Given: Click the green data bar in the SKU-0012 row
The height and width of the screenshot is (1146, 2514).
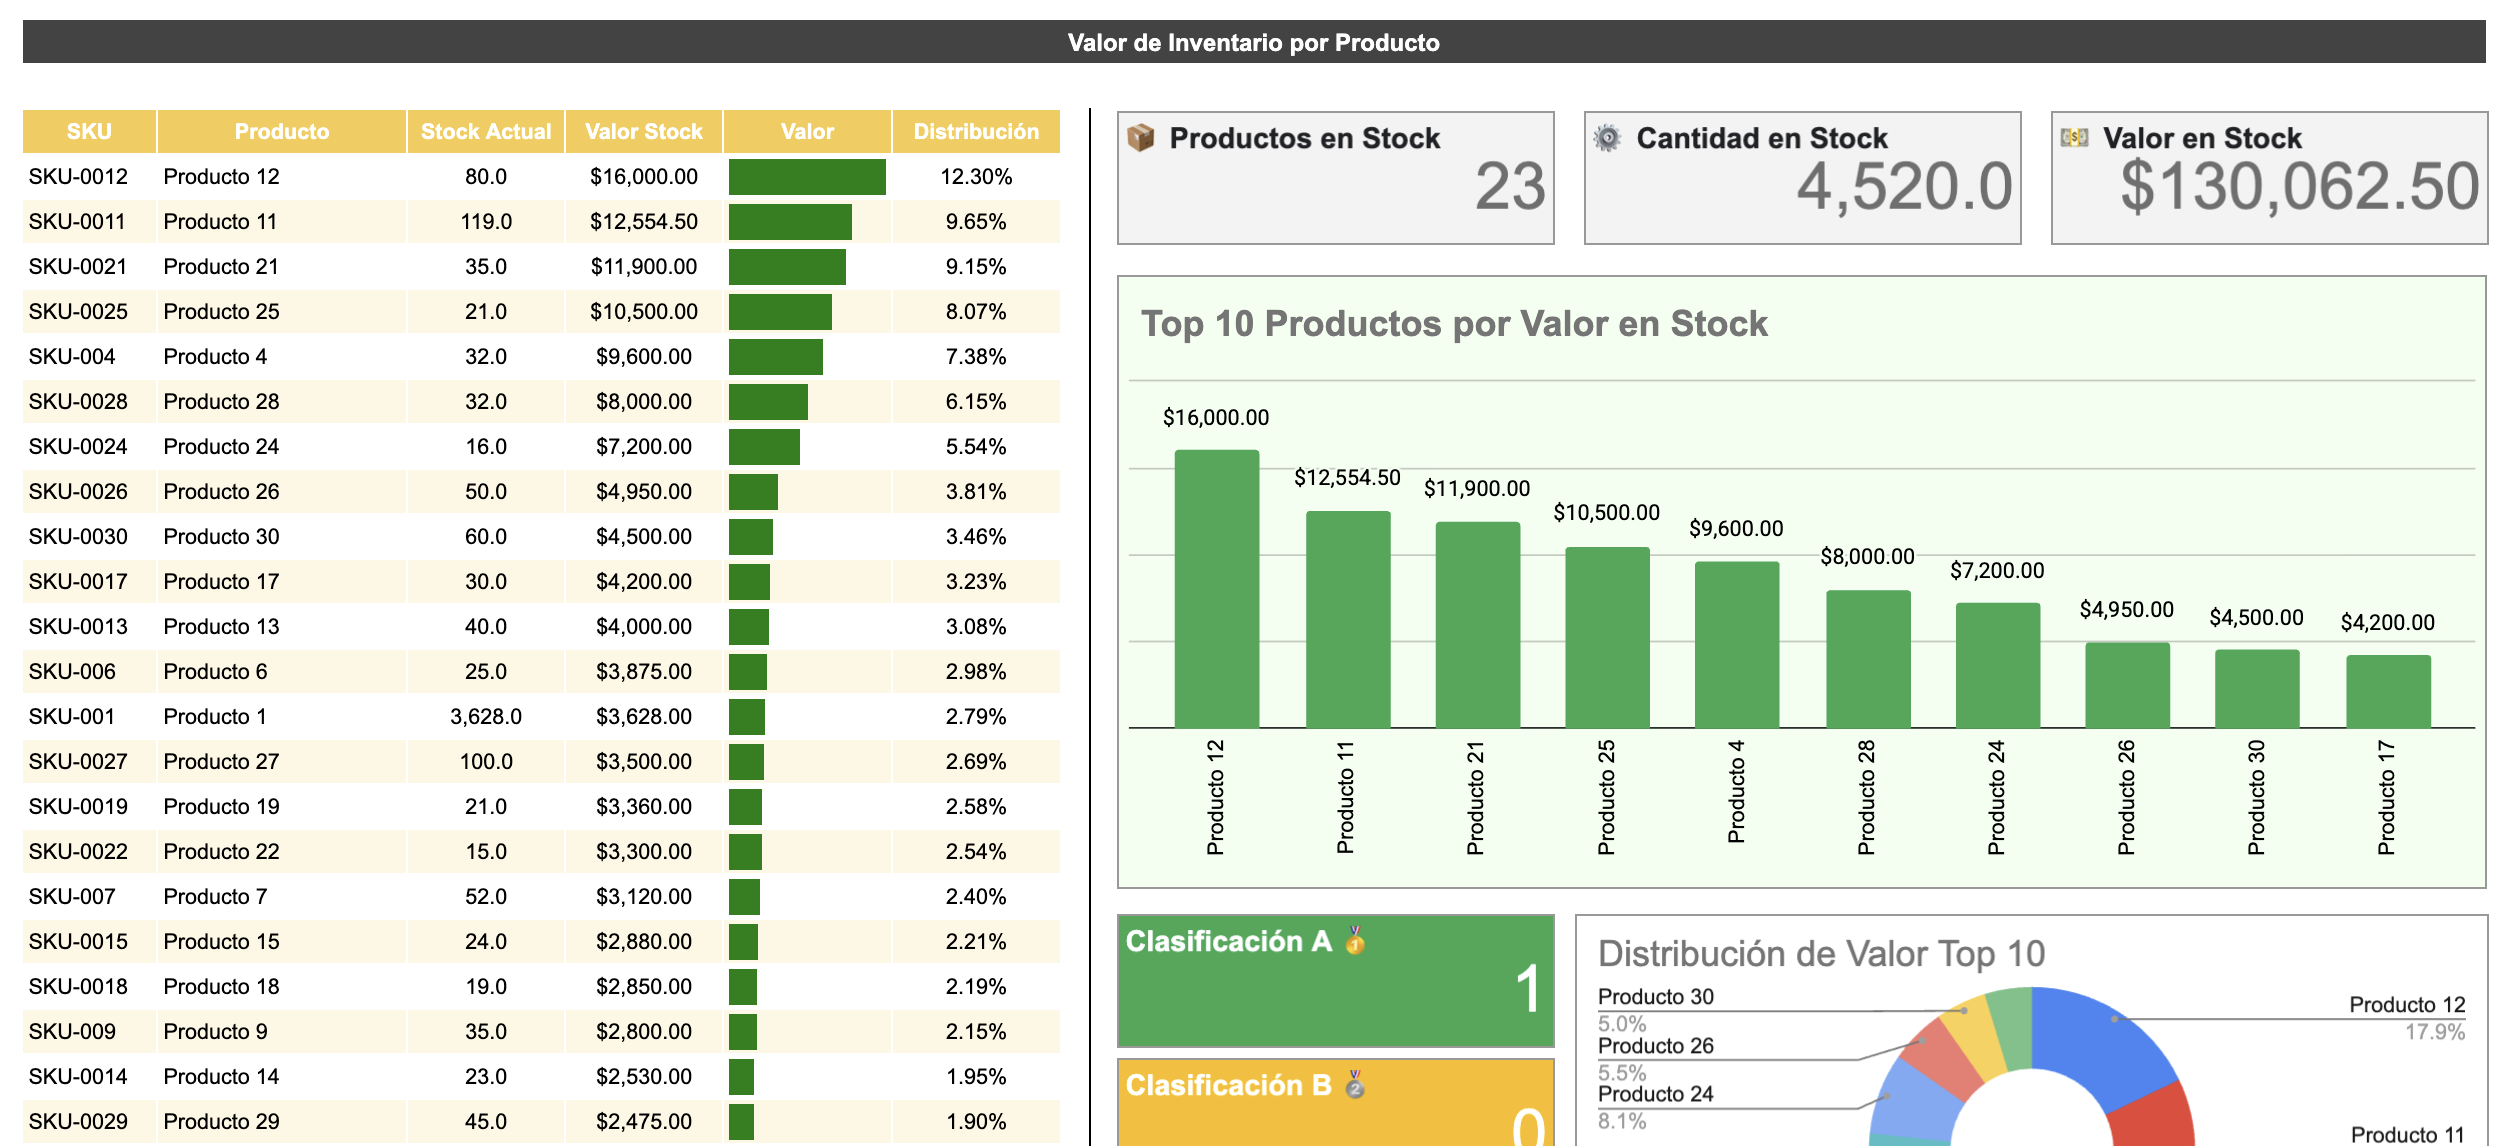Looking at the screenshot, I should tap(807, 177).
